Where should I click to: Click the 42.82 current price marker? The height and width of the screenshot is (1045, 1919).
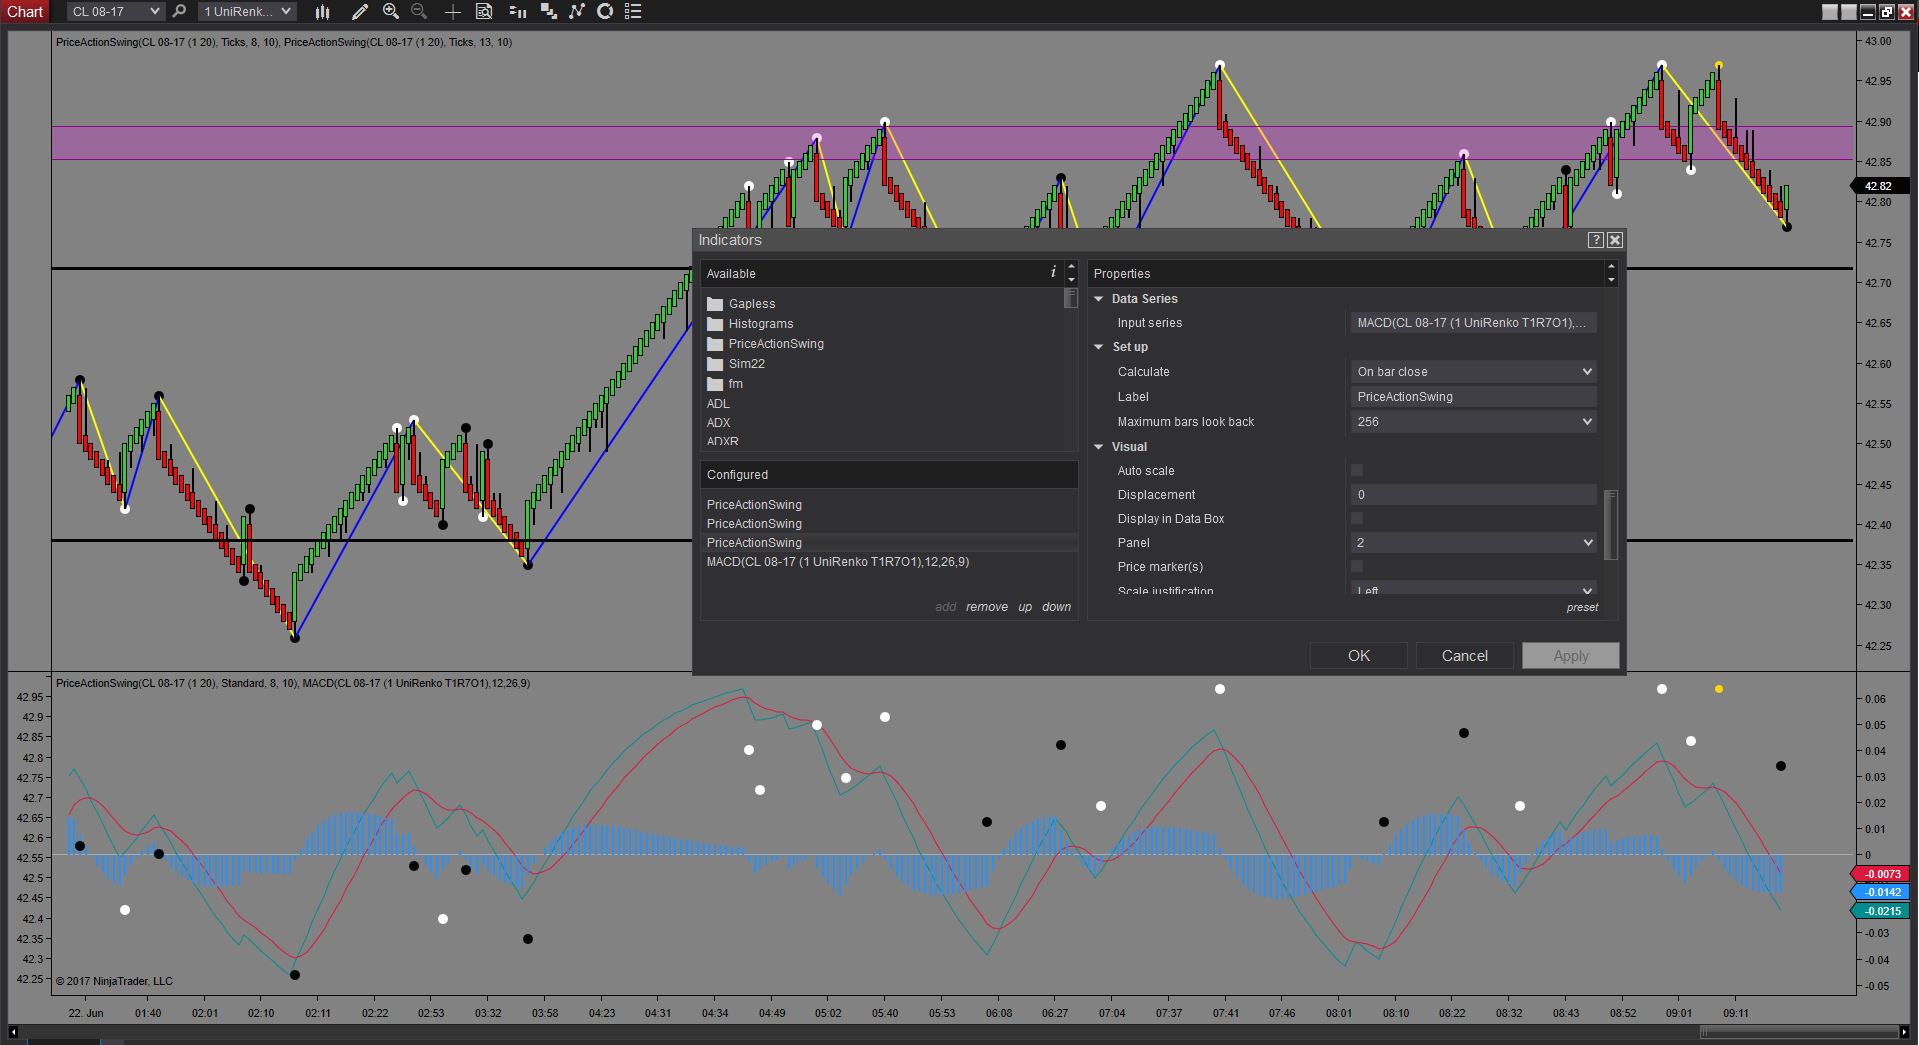[x=1879, y=186]
